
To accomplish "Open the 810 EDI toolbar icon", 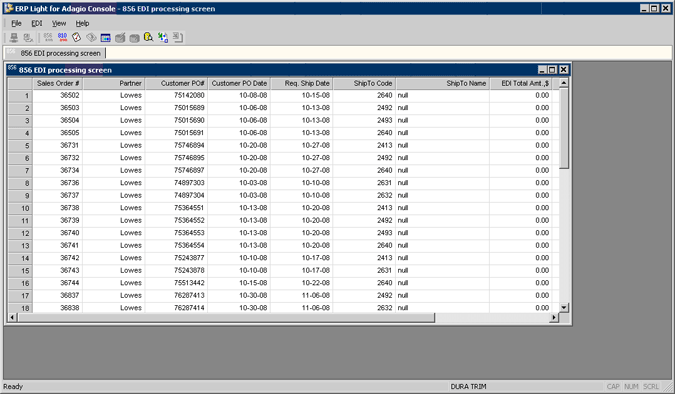I will [x=62, y=38].
